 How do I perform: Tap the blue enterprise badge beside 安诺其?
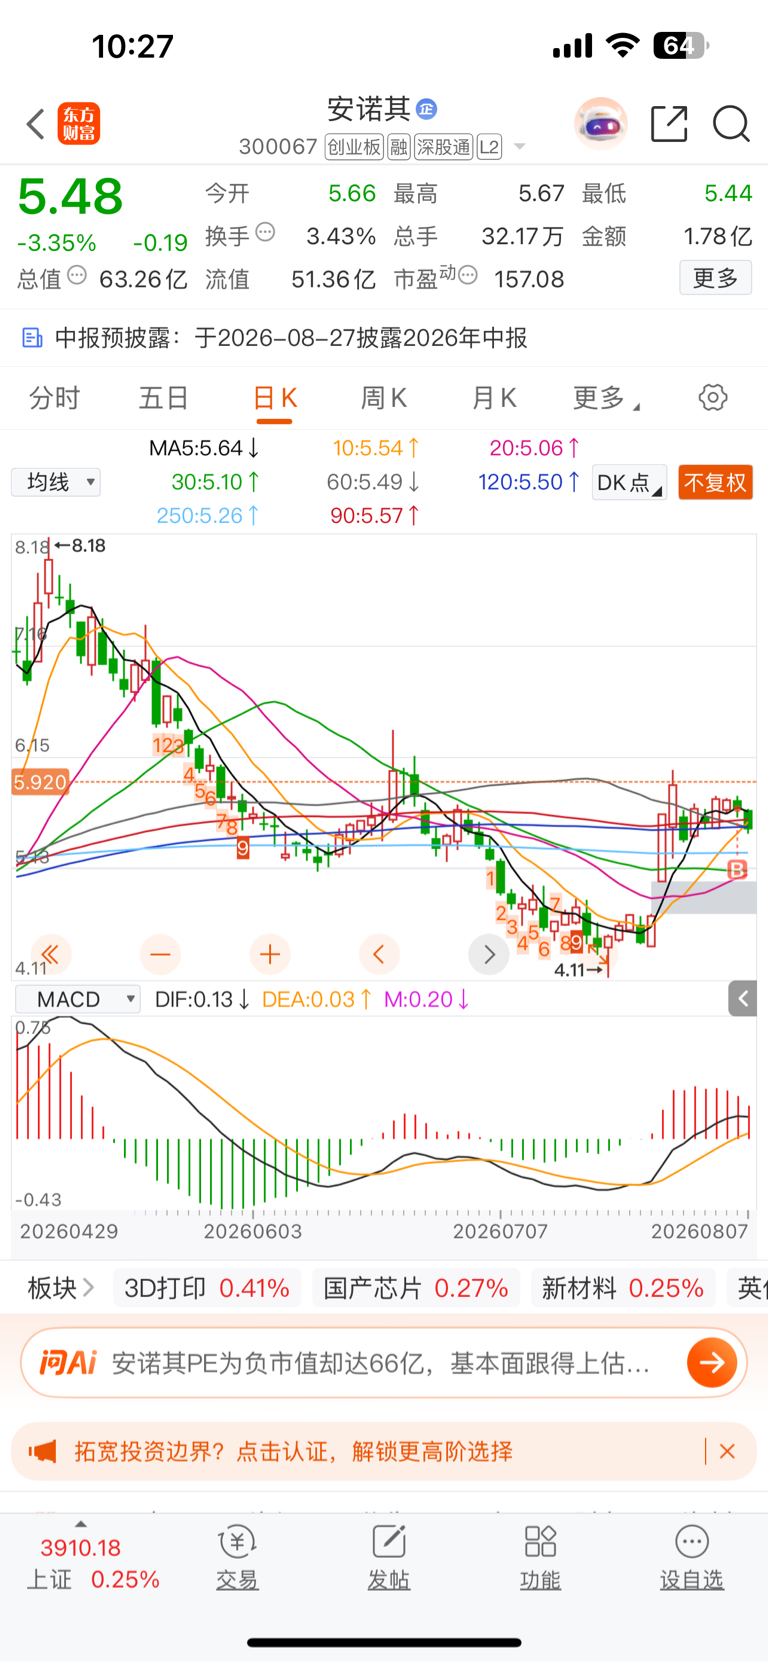(427, 109)
